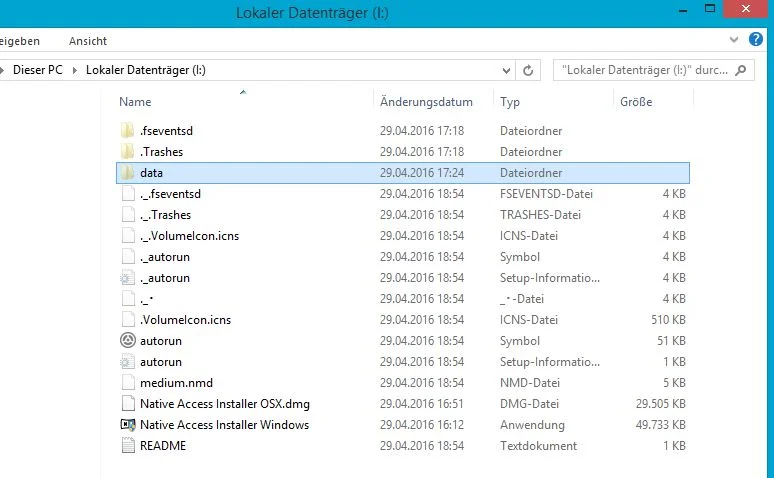Click the medium.nmd file icon

click(x=128, y=383)
